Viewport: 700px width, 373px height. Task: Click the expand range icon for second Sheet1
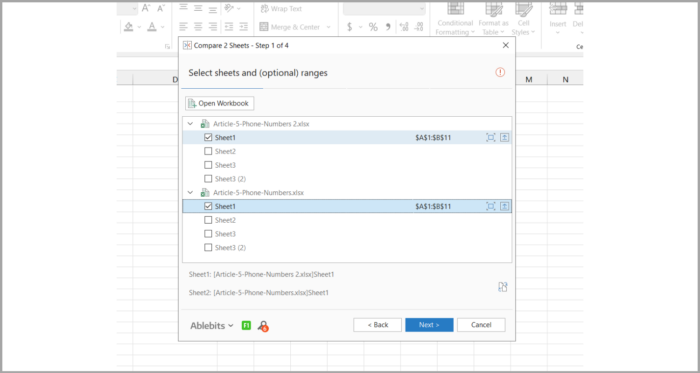pyautogui.click(x=504, y=207)
